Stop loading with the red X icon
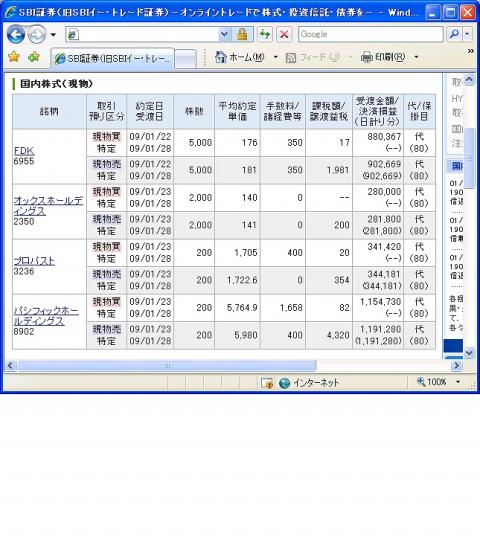Image resolution: width=480 pixels, height=551 pixels. [x=284, y=34]
